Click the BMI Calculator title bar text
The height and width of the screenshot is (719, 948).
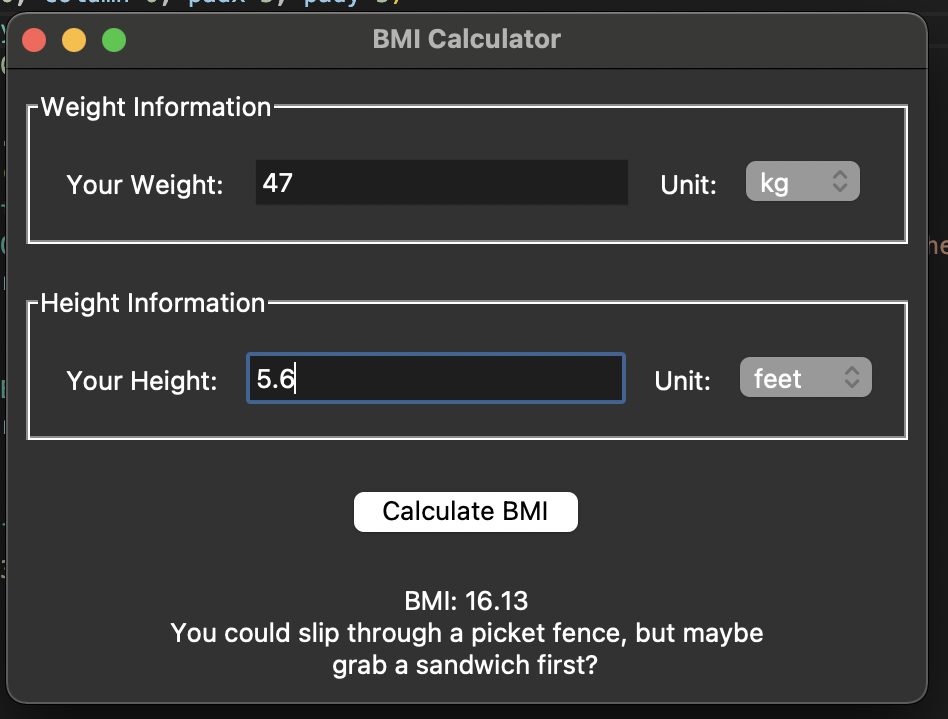click(x=466, y=39)
